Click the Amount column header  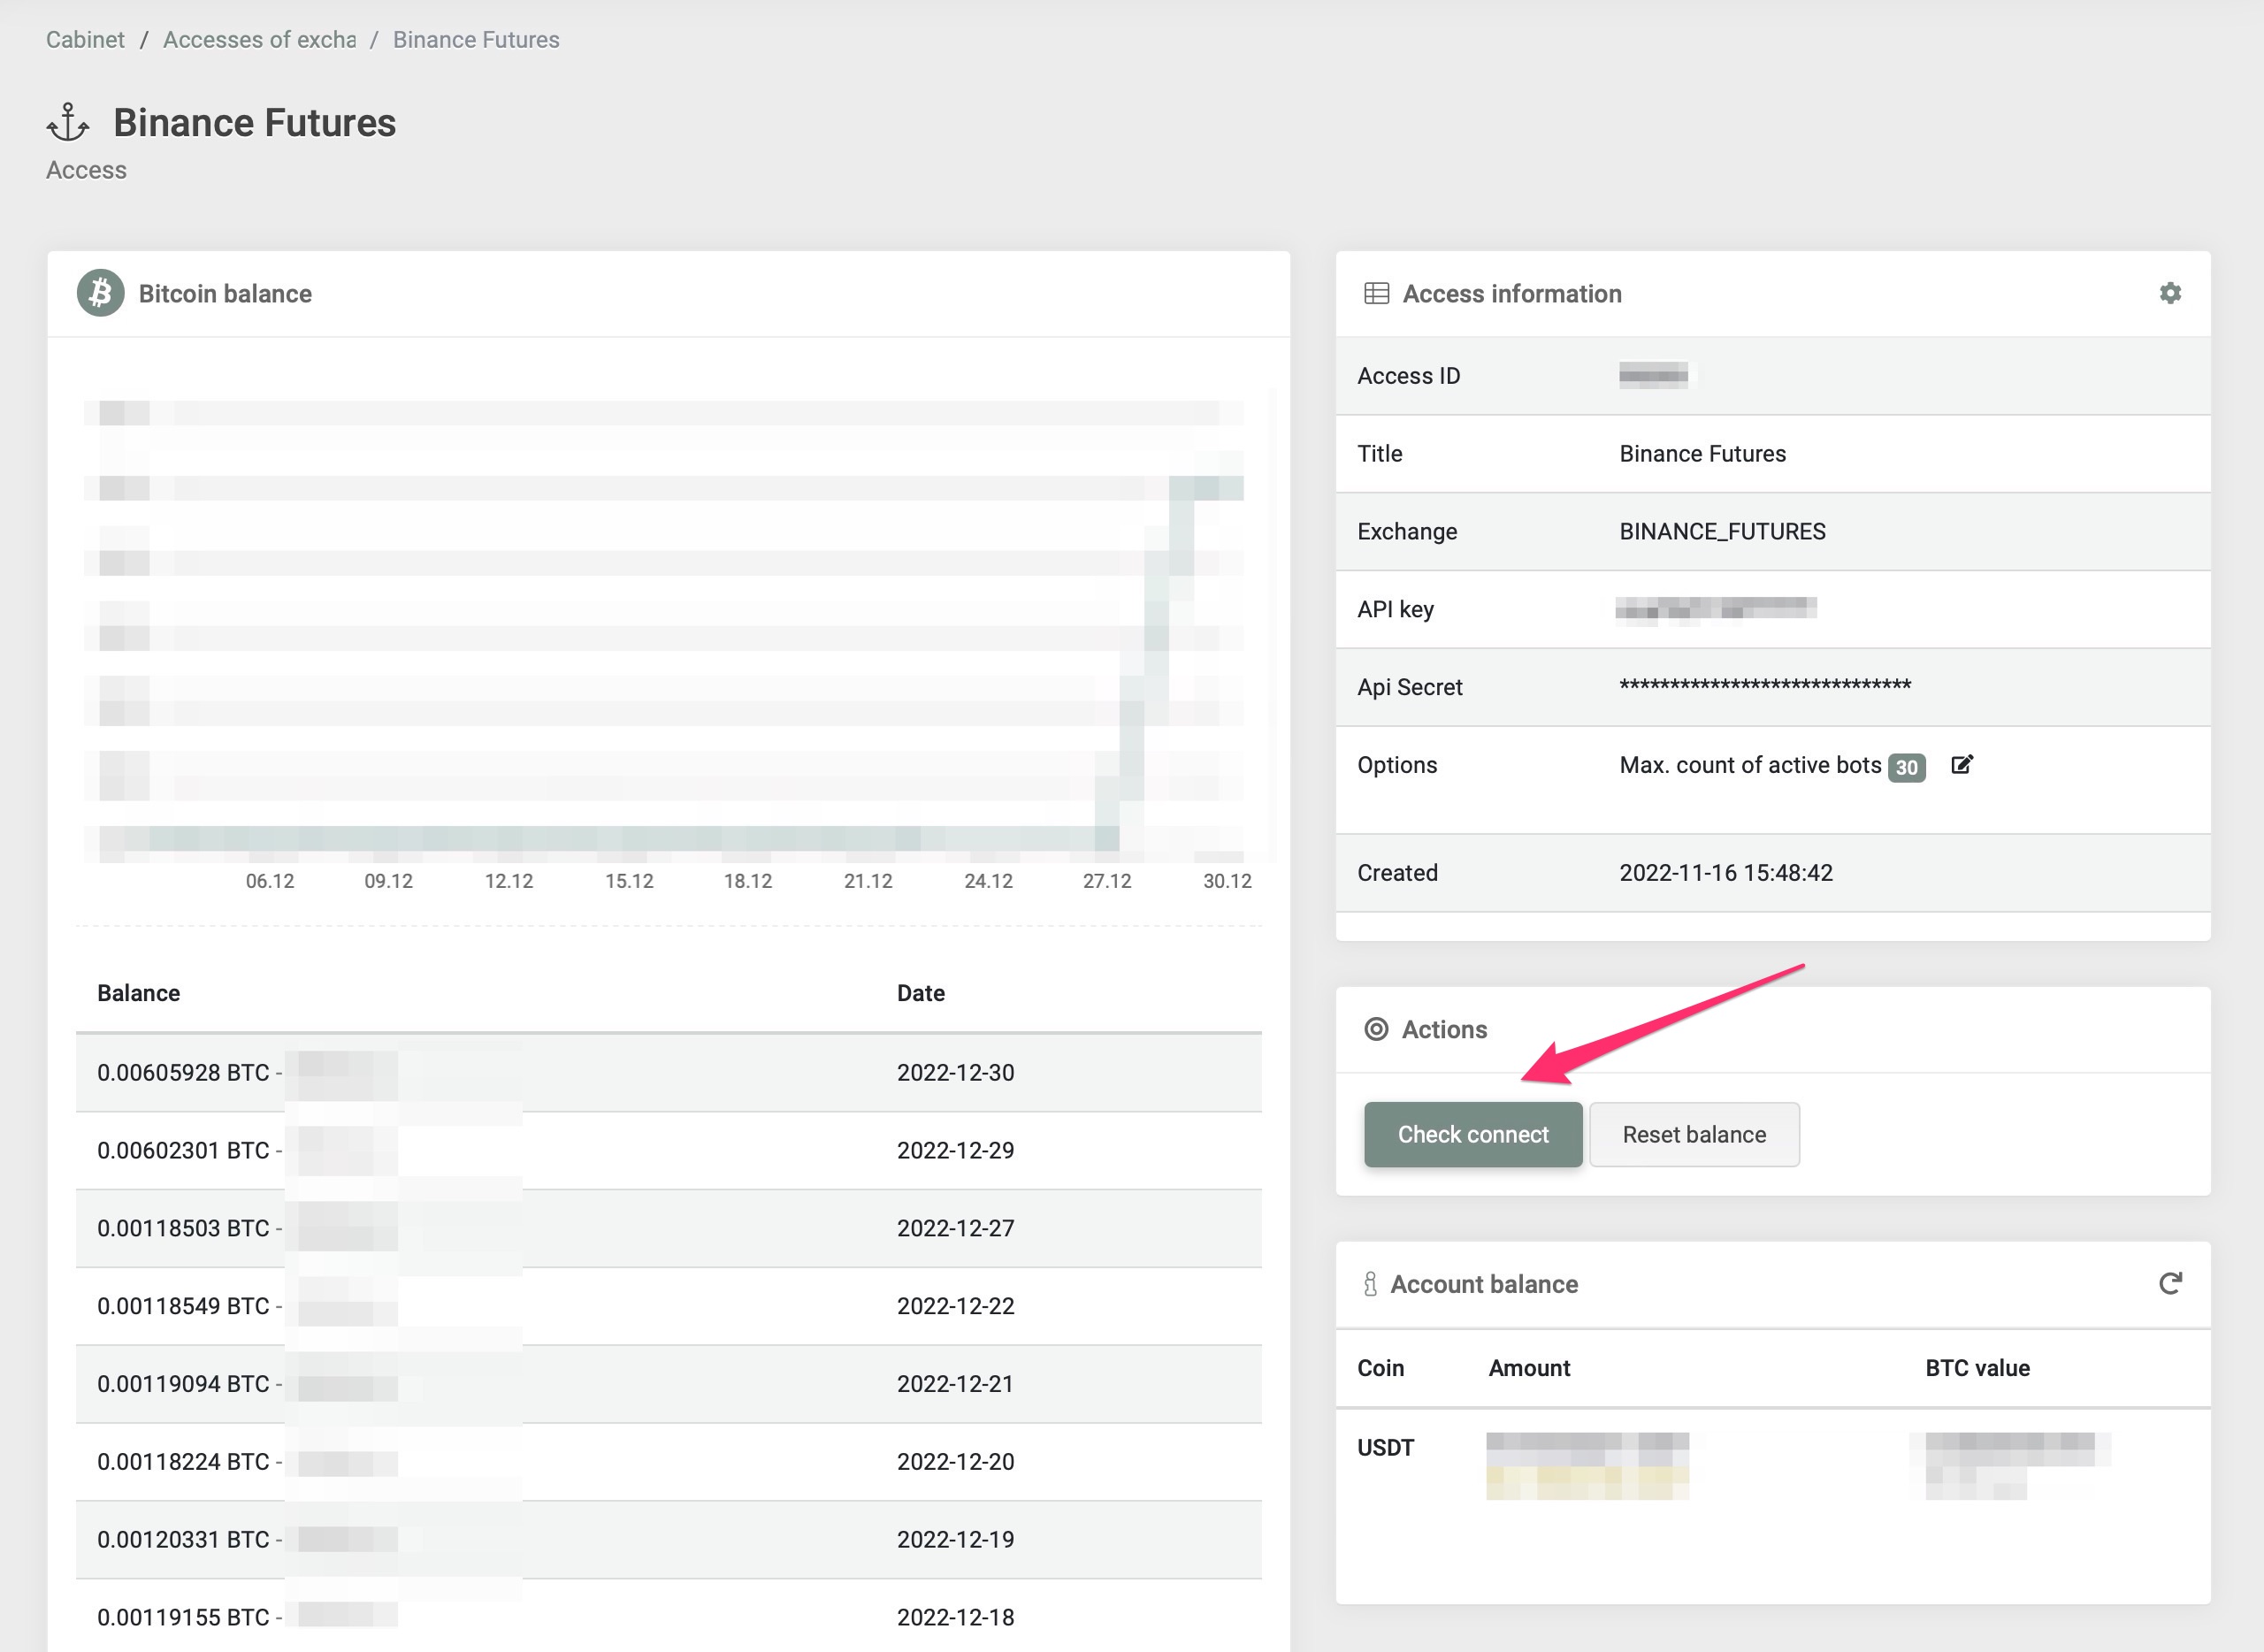pos(1529,1368)
